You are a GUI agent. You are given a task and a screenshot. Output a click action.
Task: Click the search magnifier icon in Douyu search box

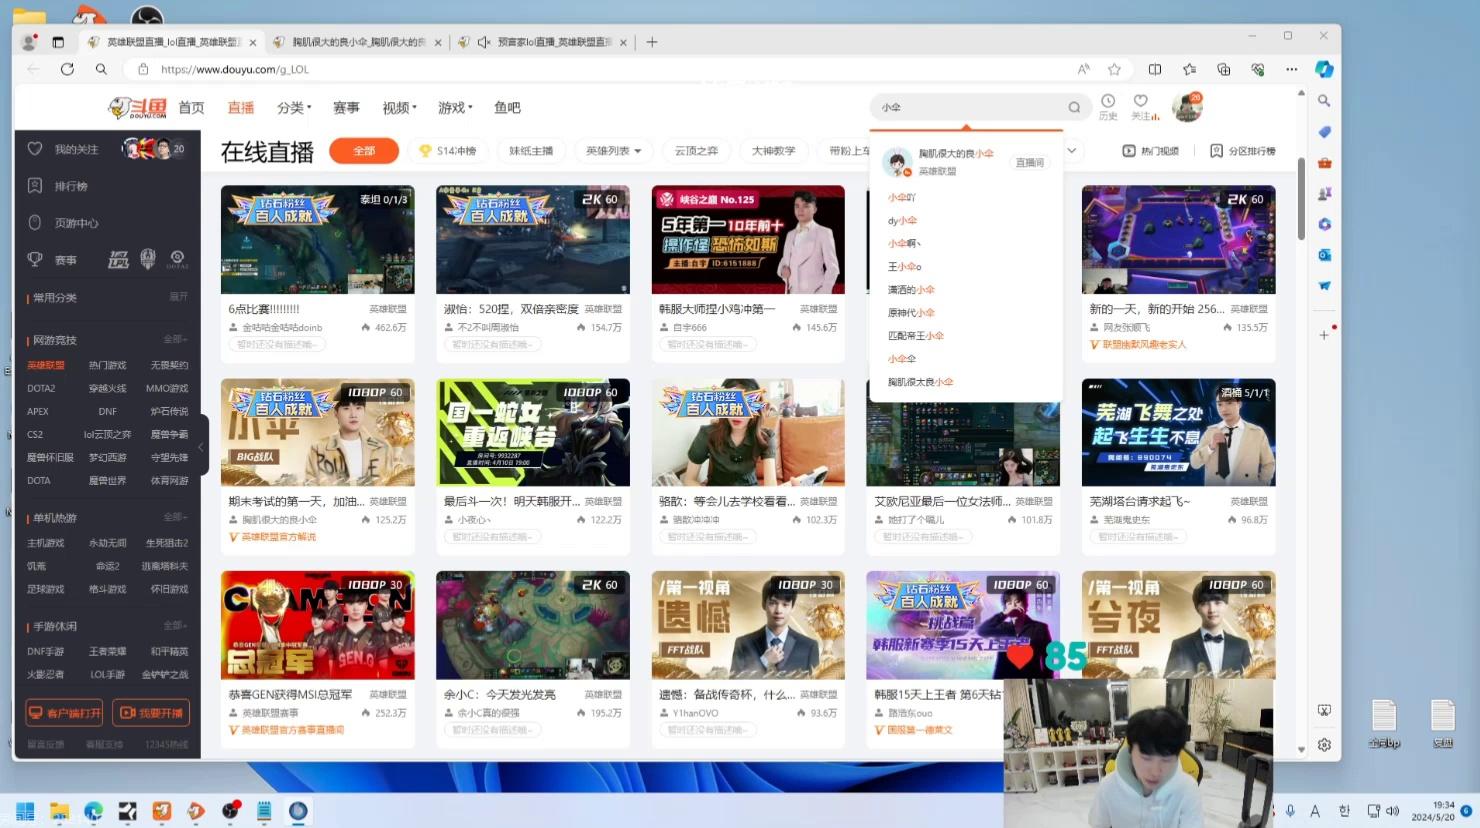point(1074,107)
